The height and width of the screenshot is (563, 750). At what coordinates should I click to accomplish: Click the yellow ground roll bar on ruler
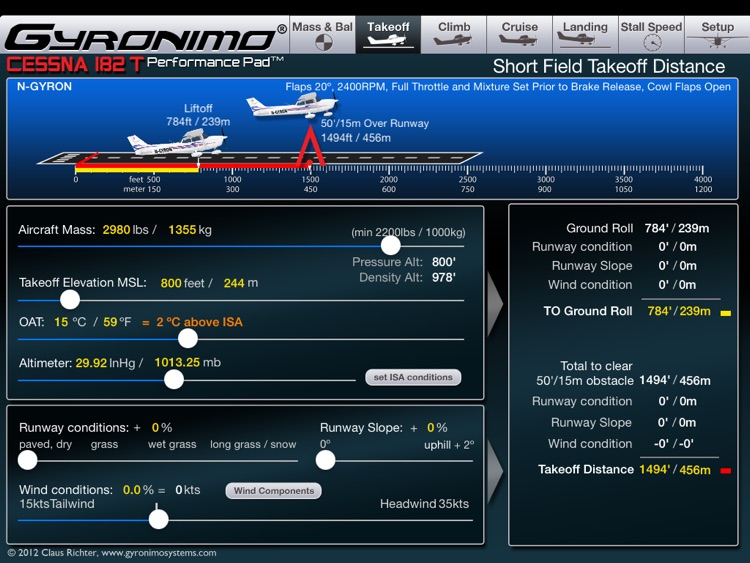click(x=137, y=169)
